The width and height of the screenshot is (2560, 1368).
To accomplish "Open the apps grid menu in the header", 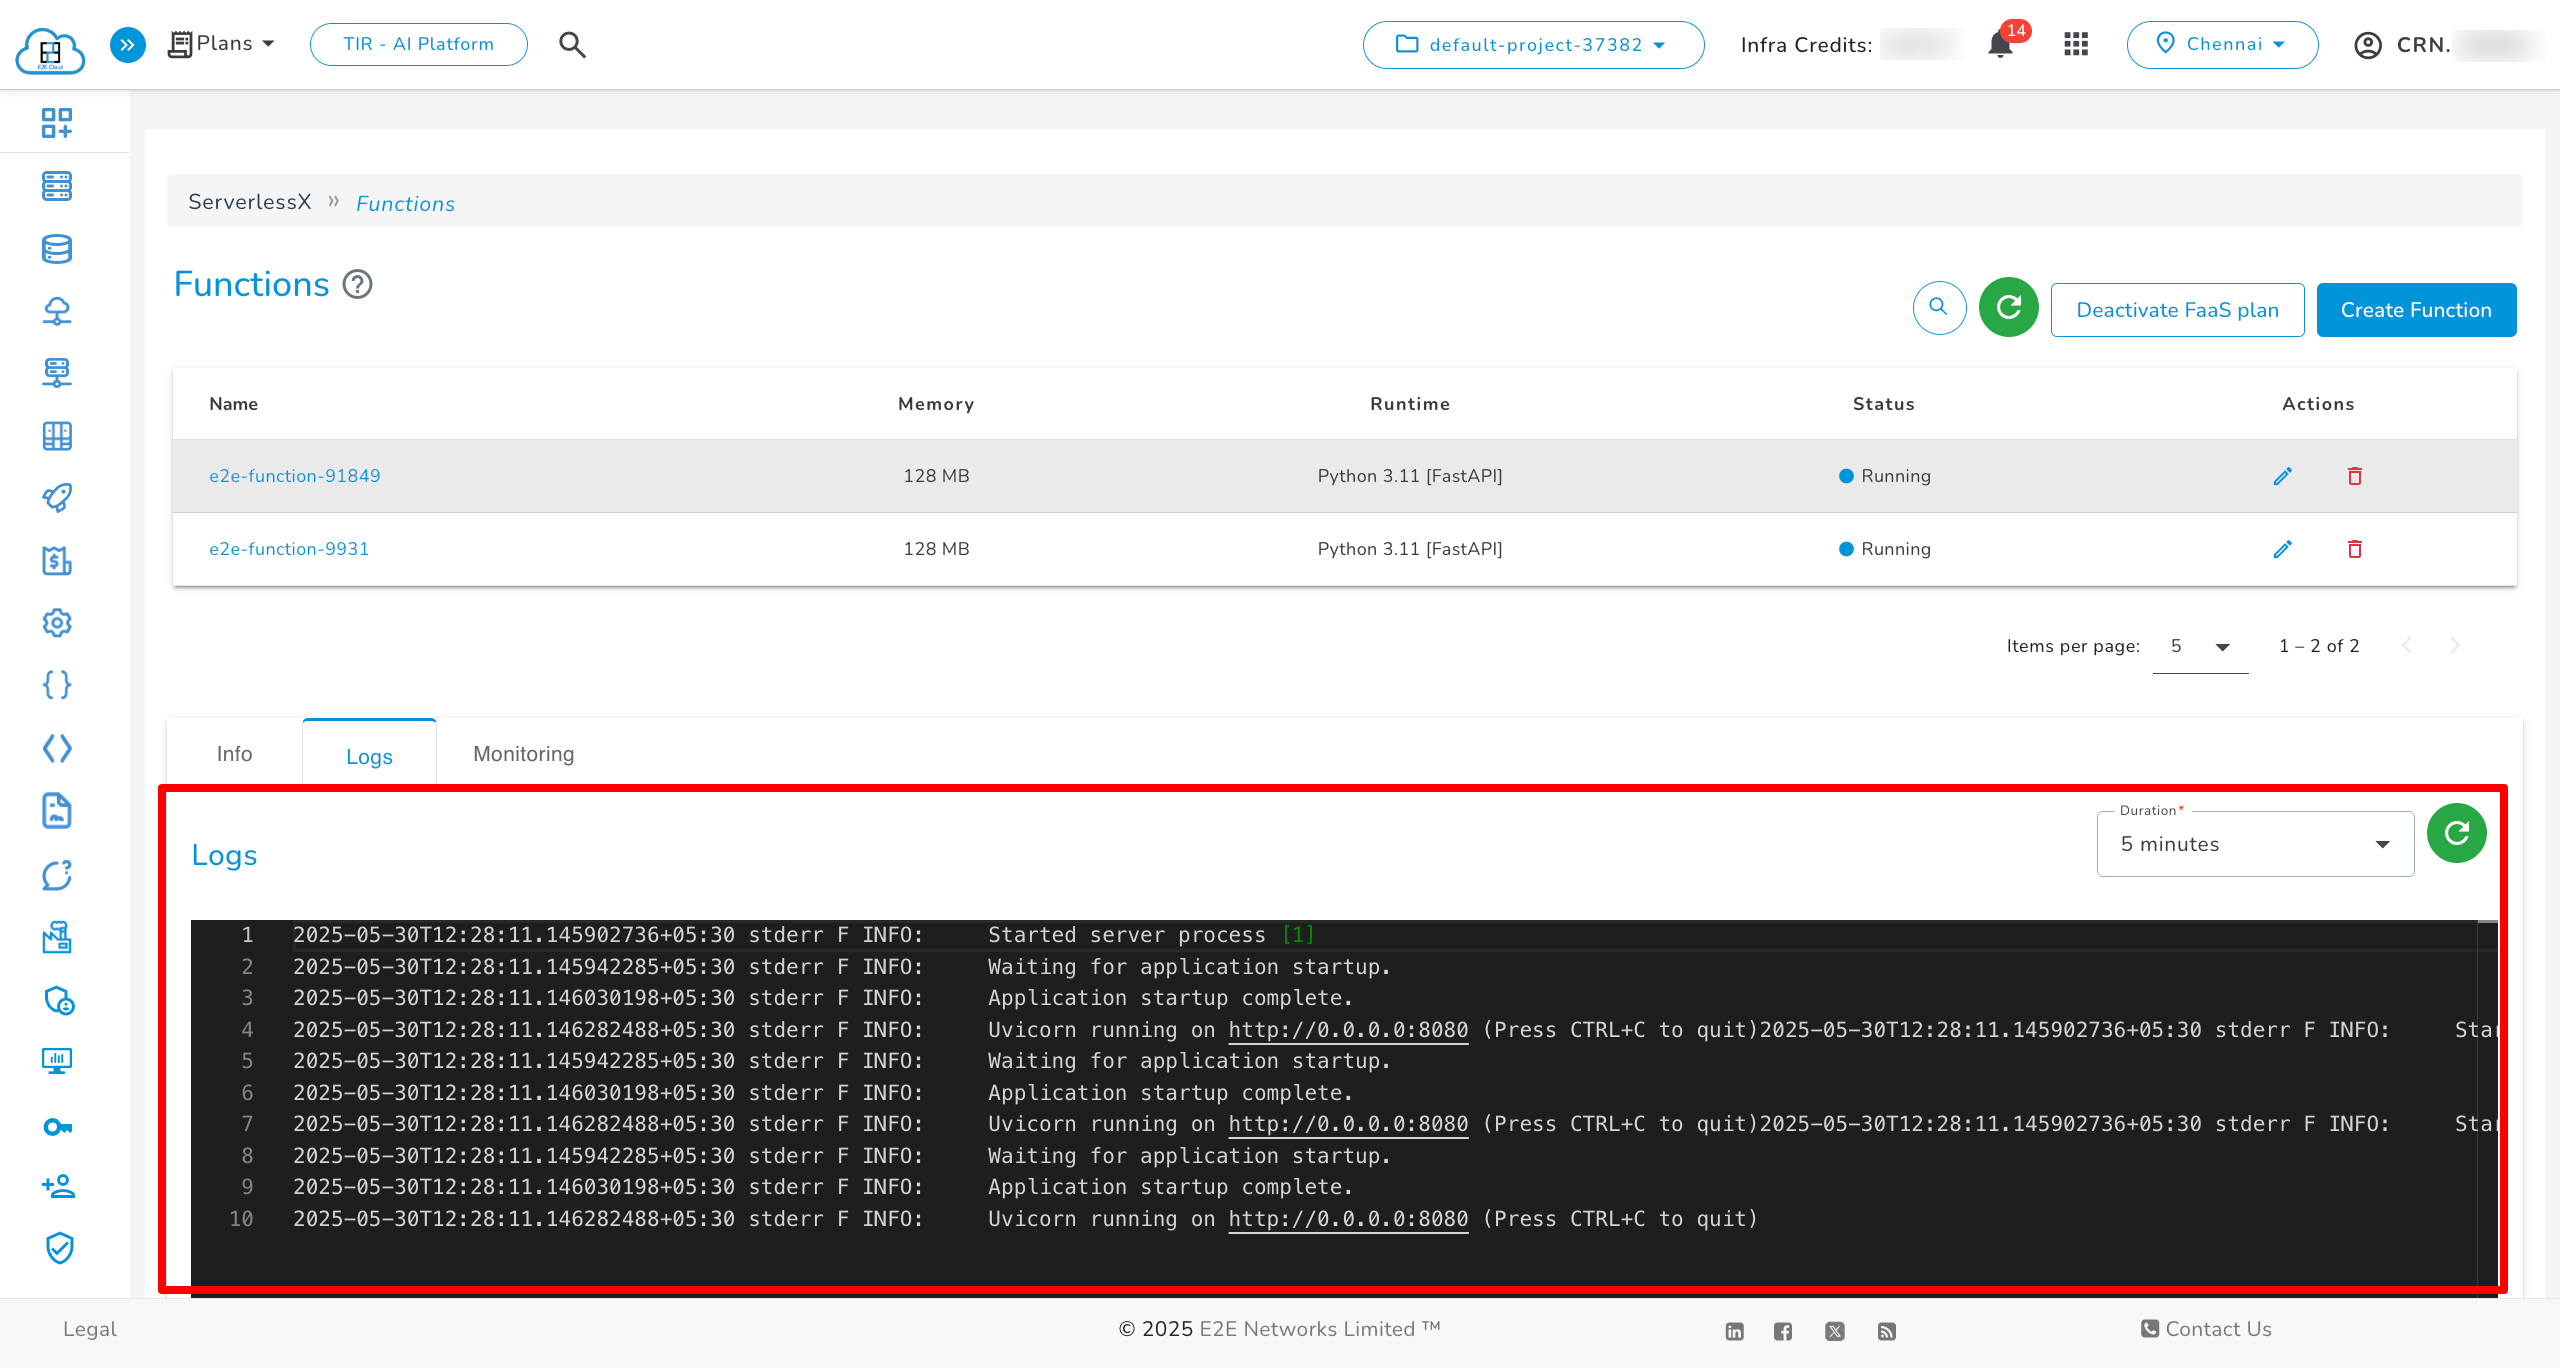I will pyautogui.click(x=2076, y=44).
